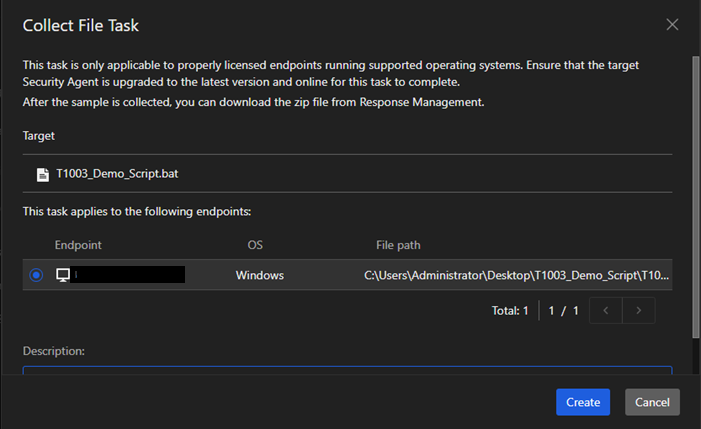Click into the Description text box
This screenshot has height=429, width=701.
(347, 371)
